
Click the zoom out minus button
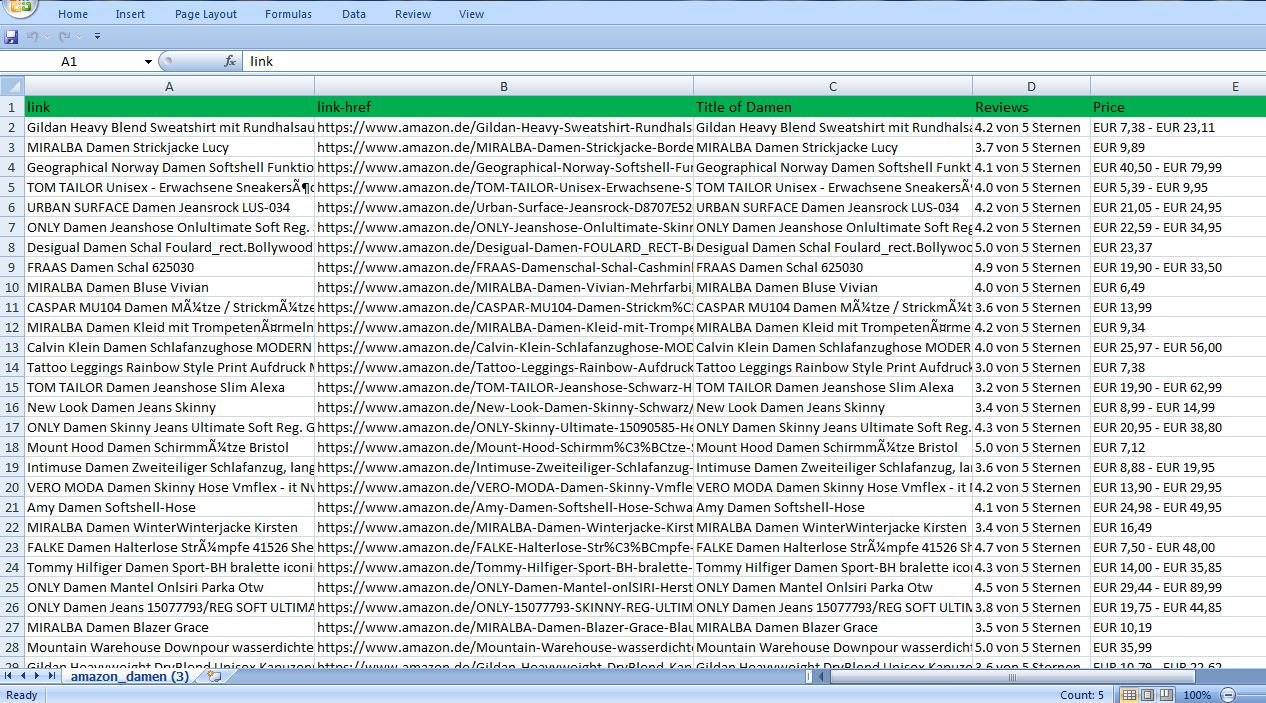1227,695
